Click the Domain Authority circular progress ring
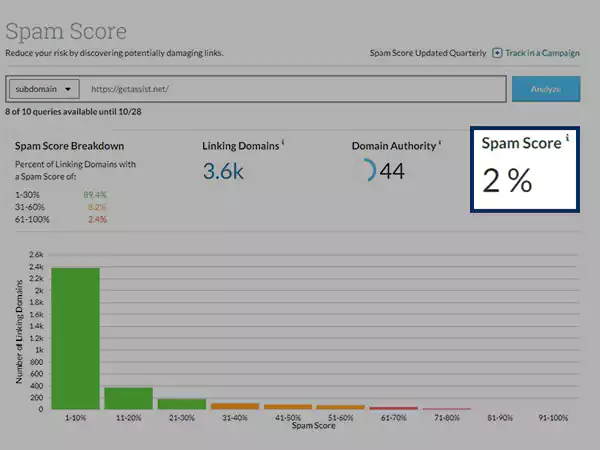This screenshot has width=600, height=450. click(x=366, y=171)
